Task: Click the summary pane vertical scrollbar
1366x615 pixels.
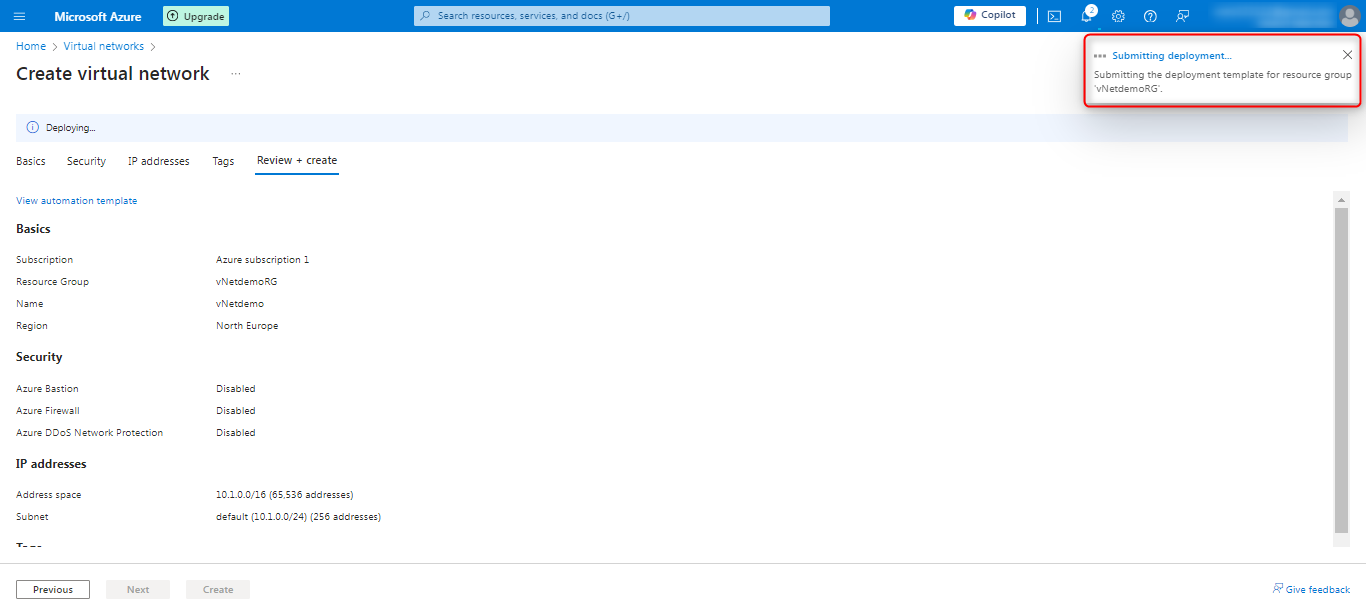Action: 1341,370
